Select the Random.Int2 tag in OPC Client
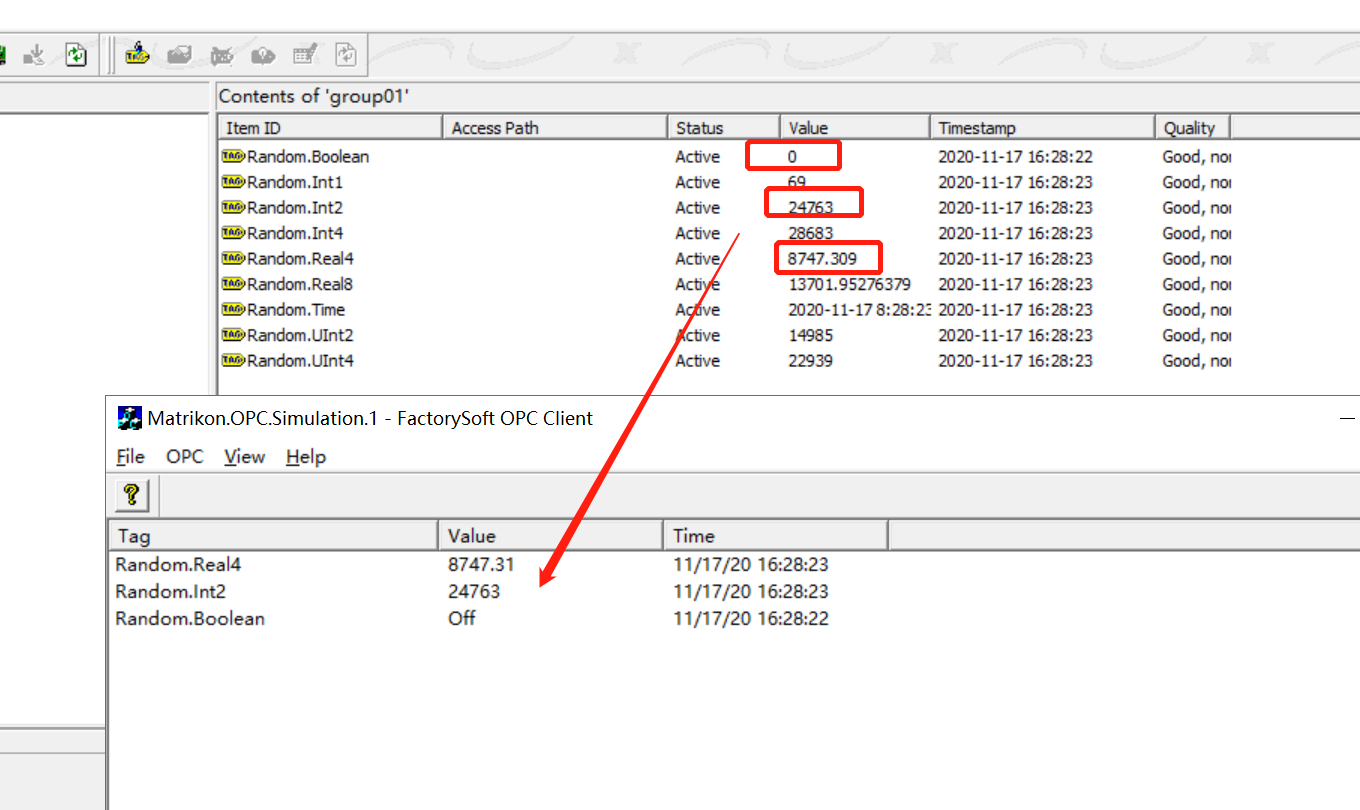Screen dimensions: 1360x810 170,591
